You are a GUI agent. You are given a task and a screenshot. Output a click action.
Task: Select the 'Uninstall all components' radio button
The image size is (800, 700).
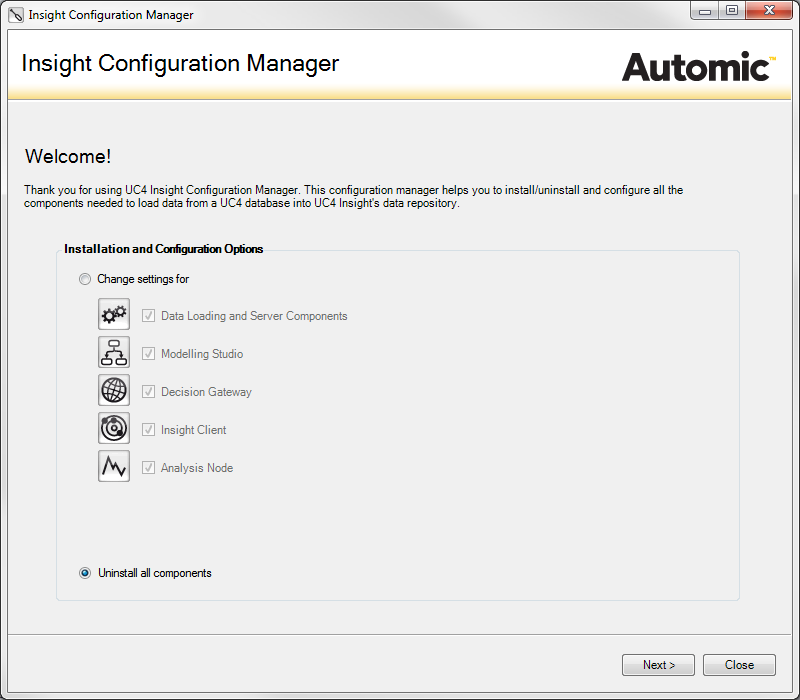coord(85,573)
